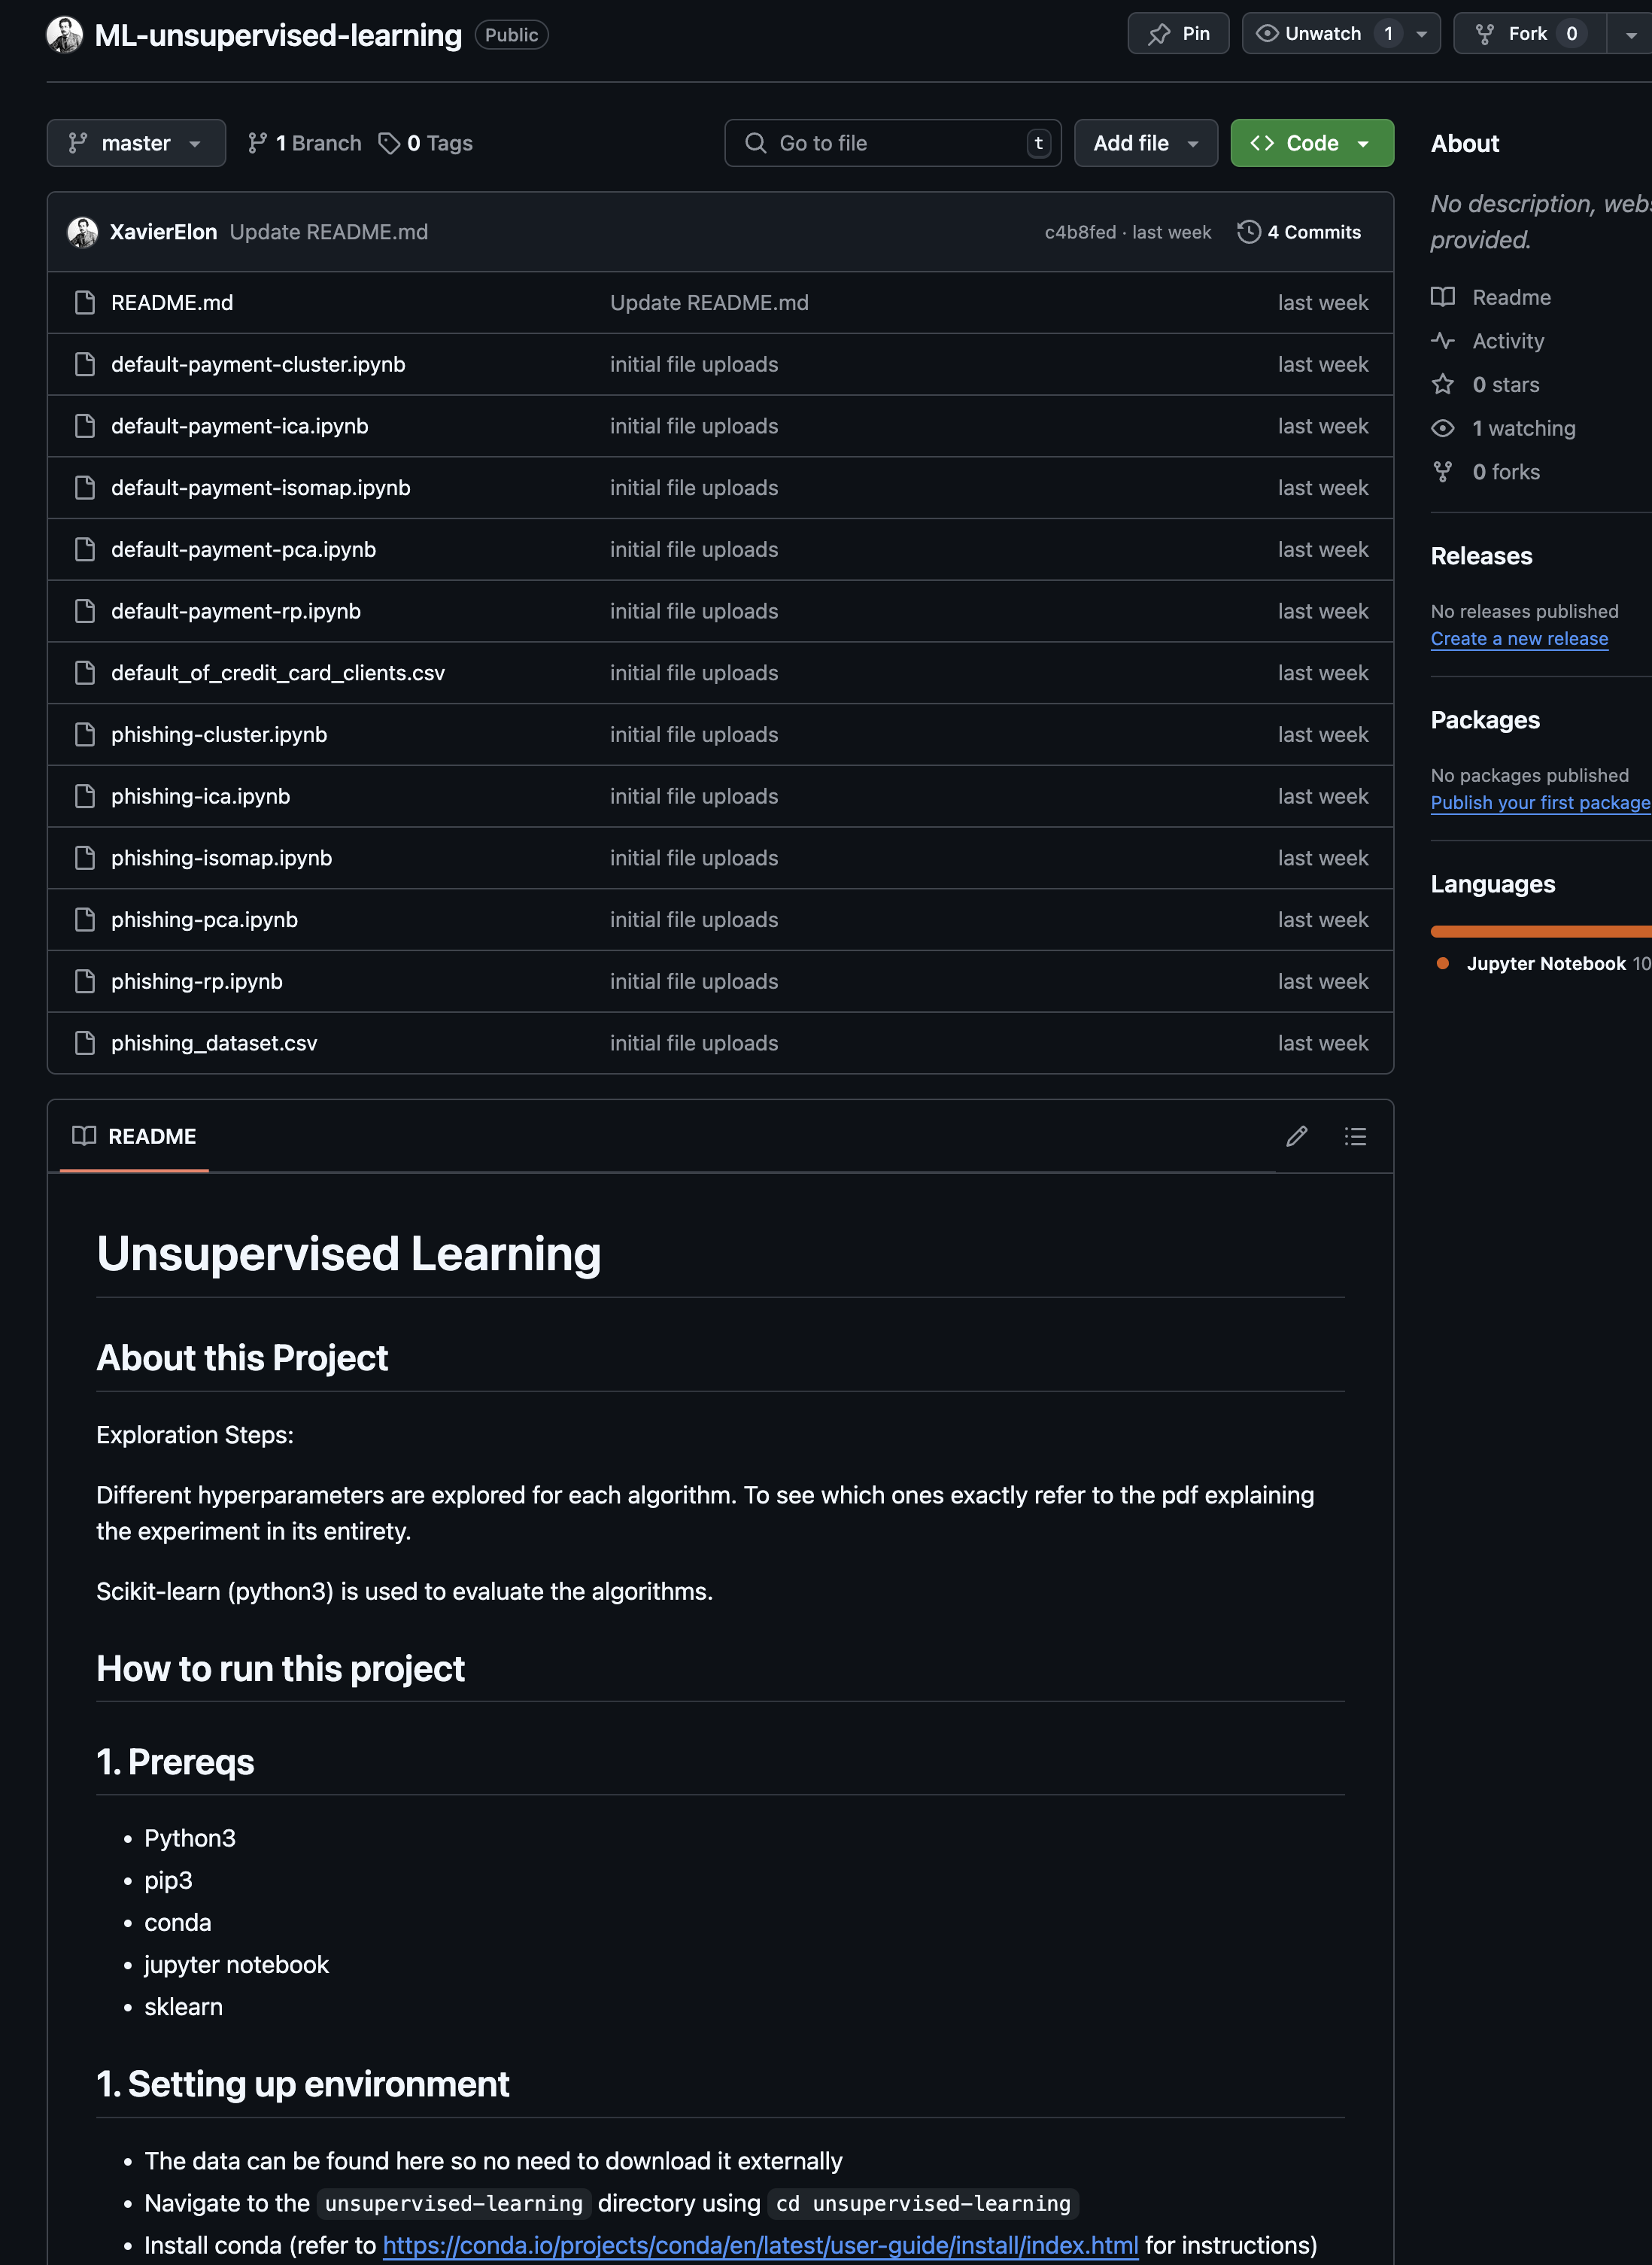Viewport: 1652px width, 2265px height.
Task: Select the README tab
Action: (134, 1136)
